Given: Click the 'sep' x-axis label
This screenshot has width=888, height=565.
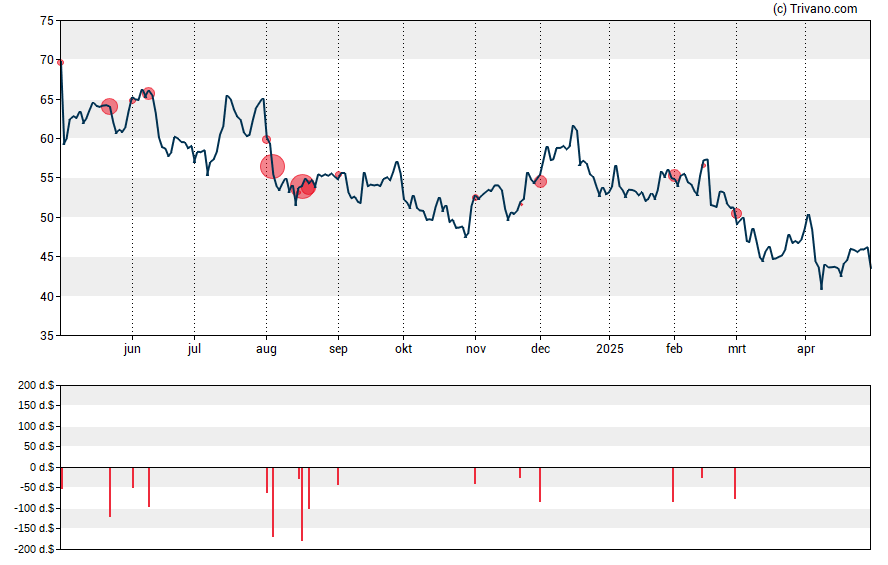Looking at the screenshot, I should (x=338, y=349).
